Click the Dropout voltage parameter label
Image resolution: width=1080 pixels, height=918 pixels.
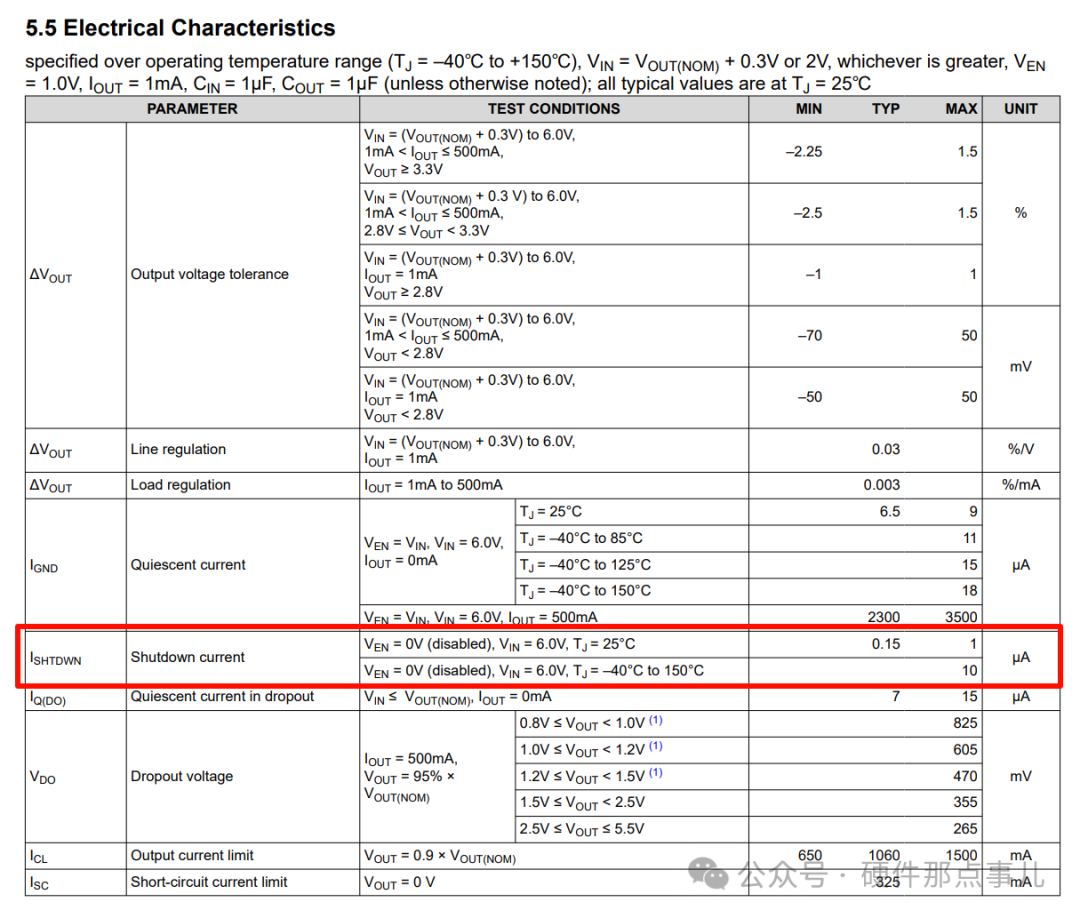(x=182, y=776)
